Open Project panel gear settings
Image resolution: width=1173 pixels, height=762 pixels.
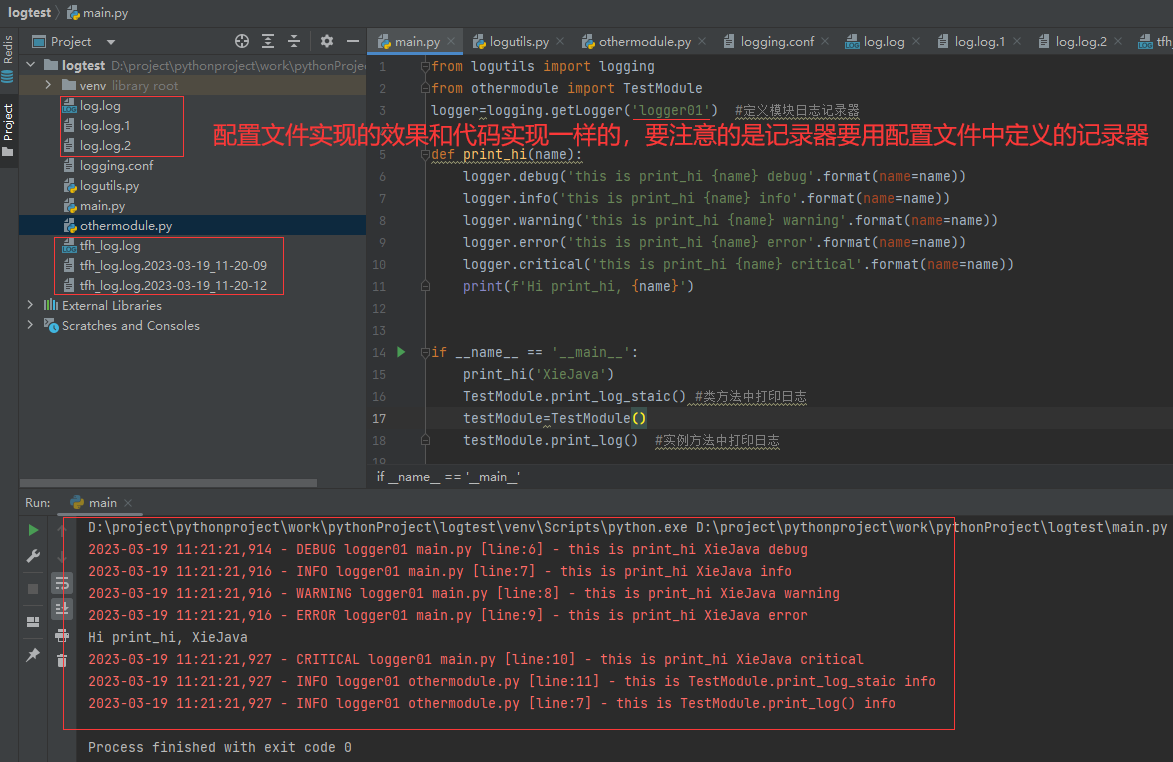327,41
